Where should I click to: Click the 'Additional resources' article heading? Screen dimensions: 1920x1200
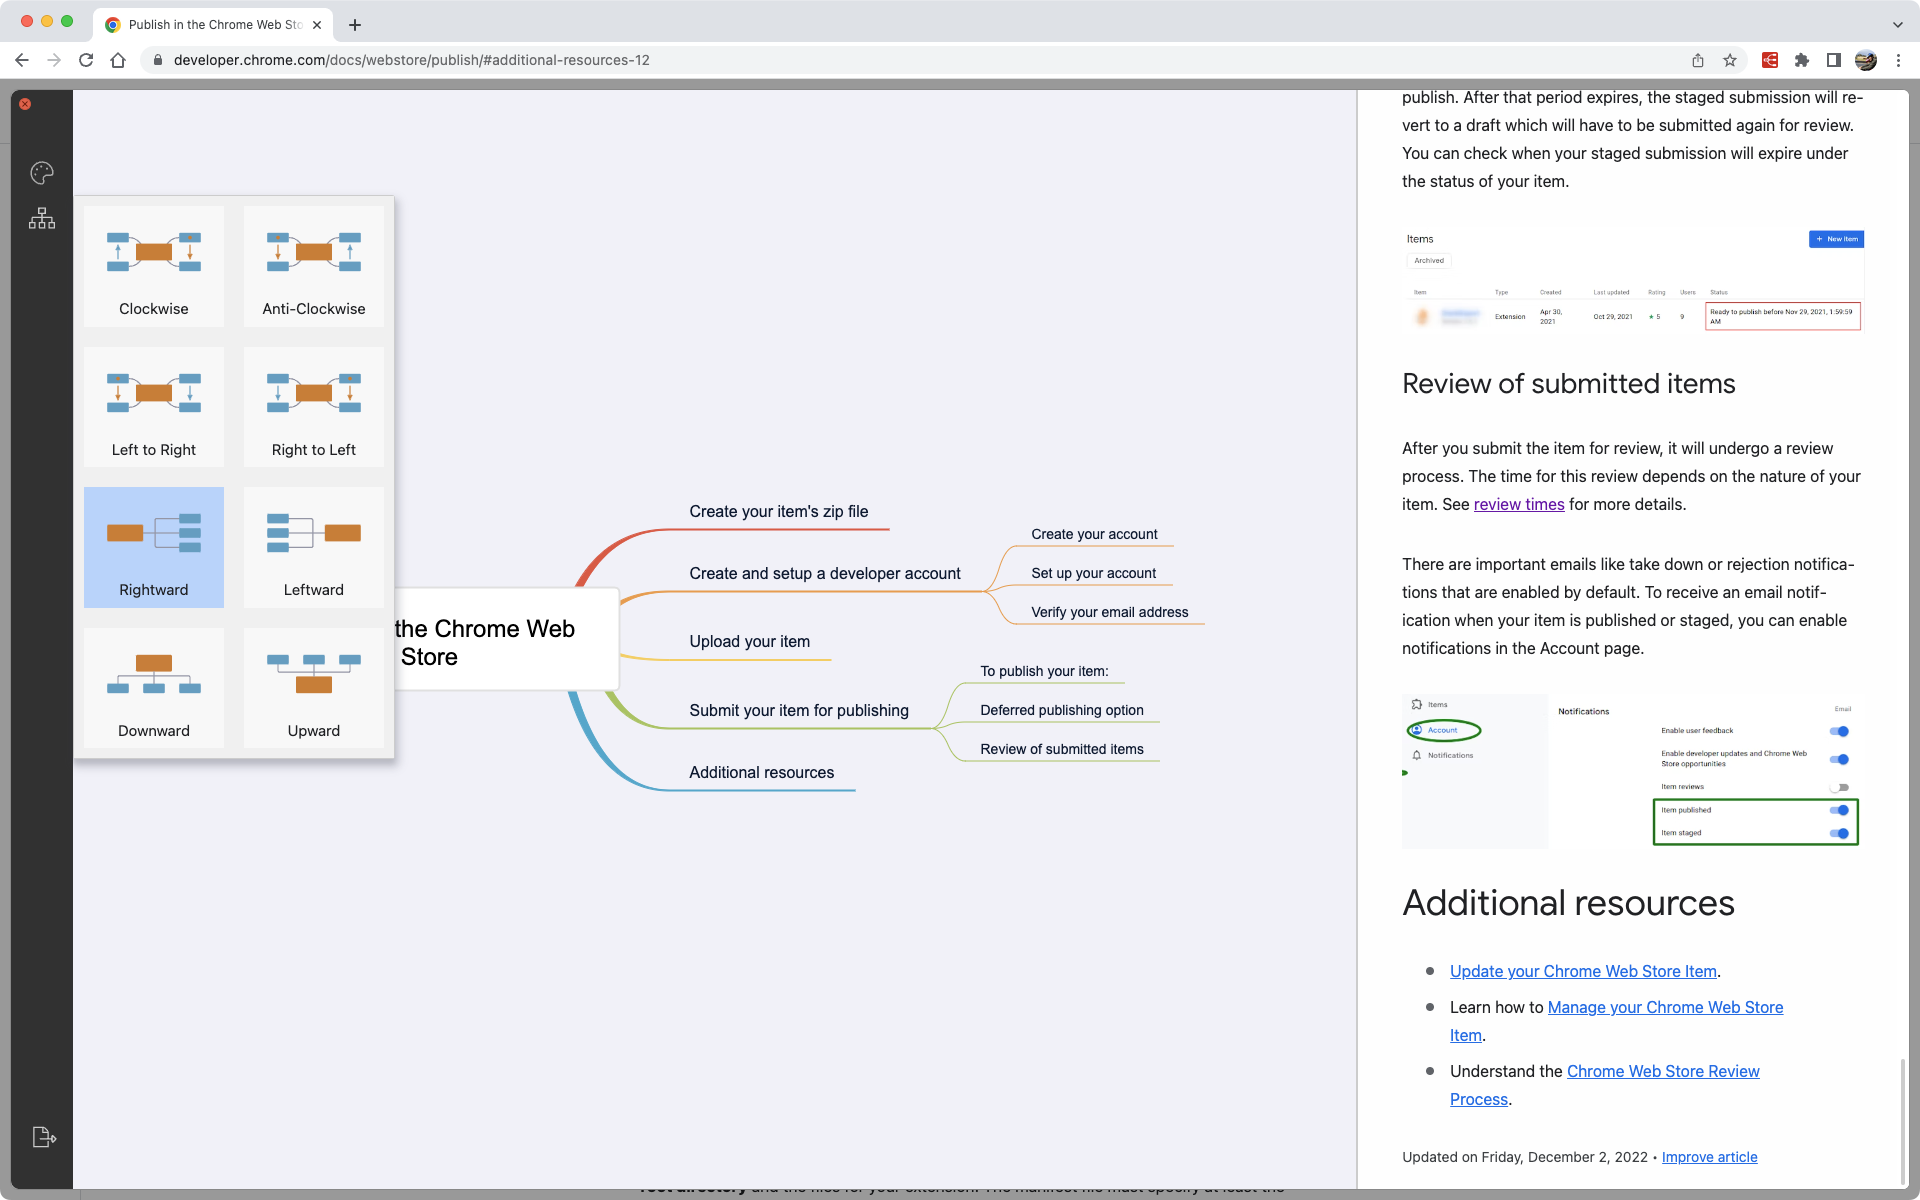click(x=1568, y=903)
